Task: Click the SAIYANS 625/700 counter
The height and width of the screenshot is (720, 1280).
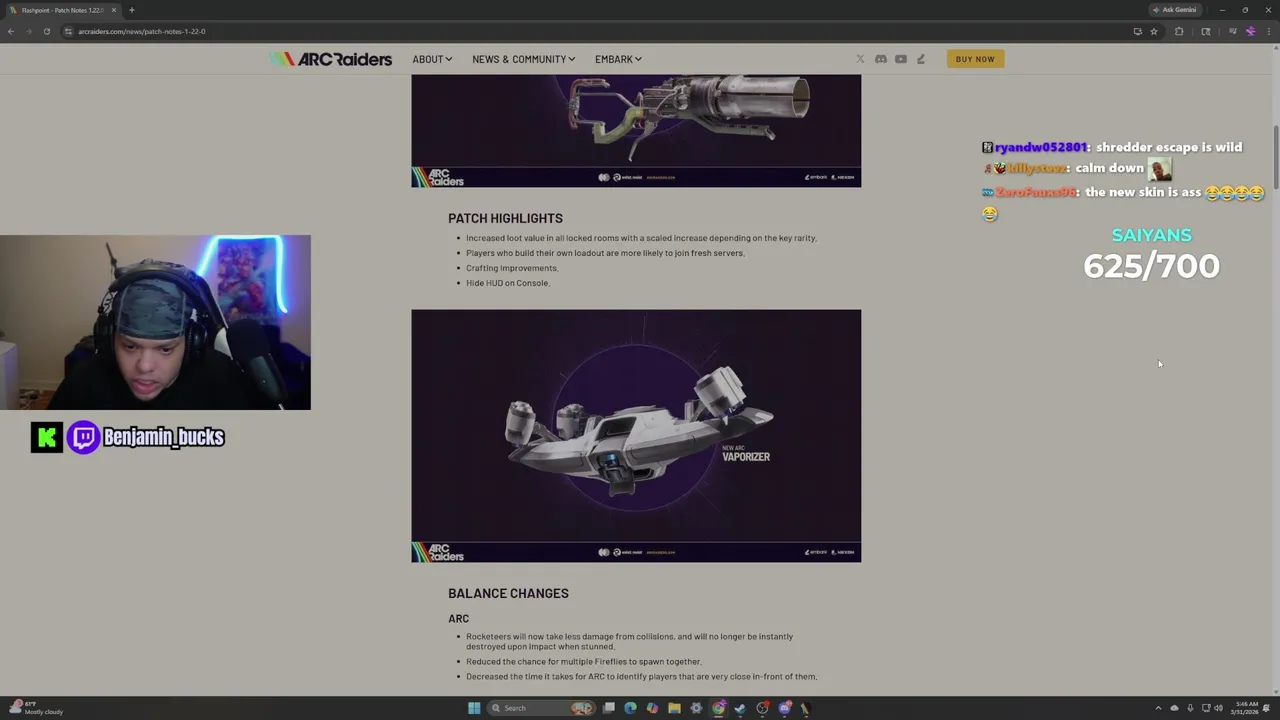Action: coord(1151,254)
